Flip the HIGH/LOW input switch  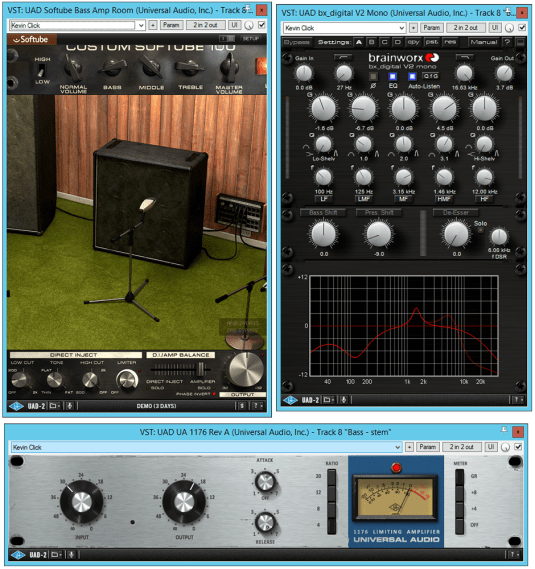[x=42, y=71]
